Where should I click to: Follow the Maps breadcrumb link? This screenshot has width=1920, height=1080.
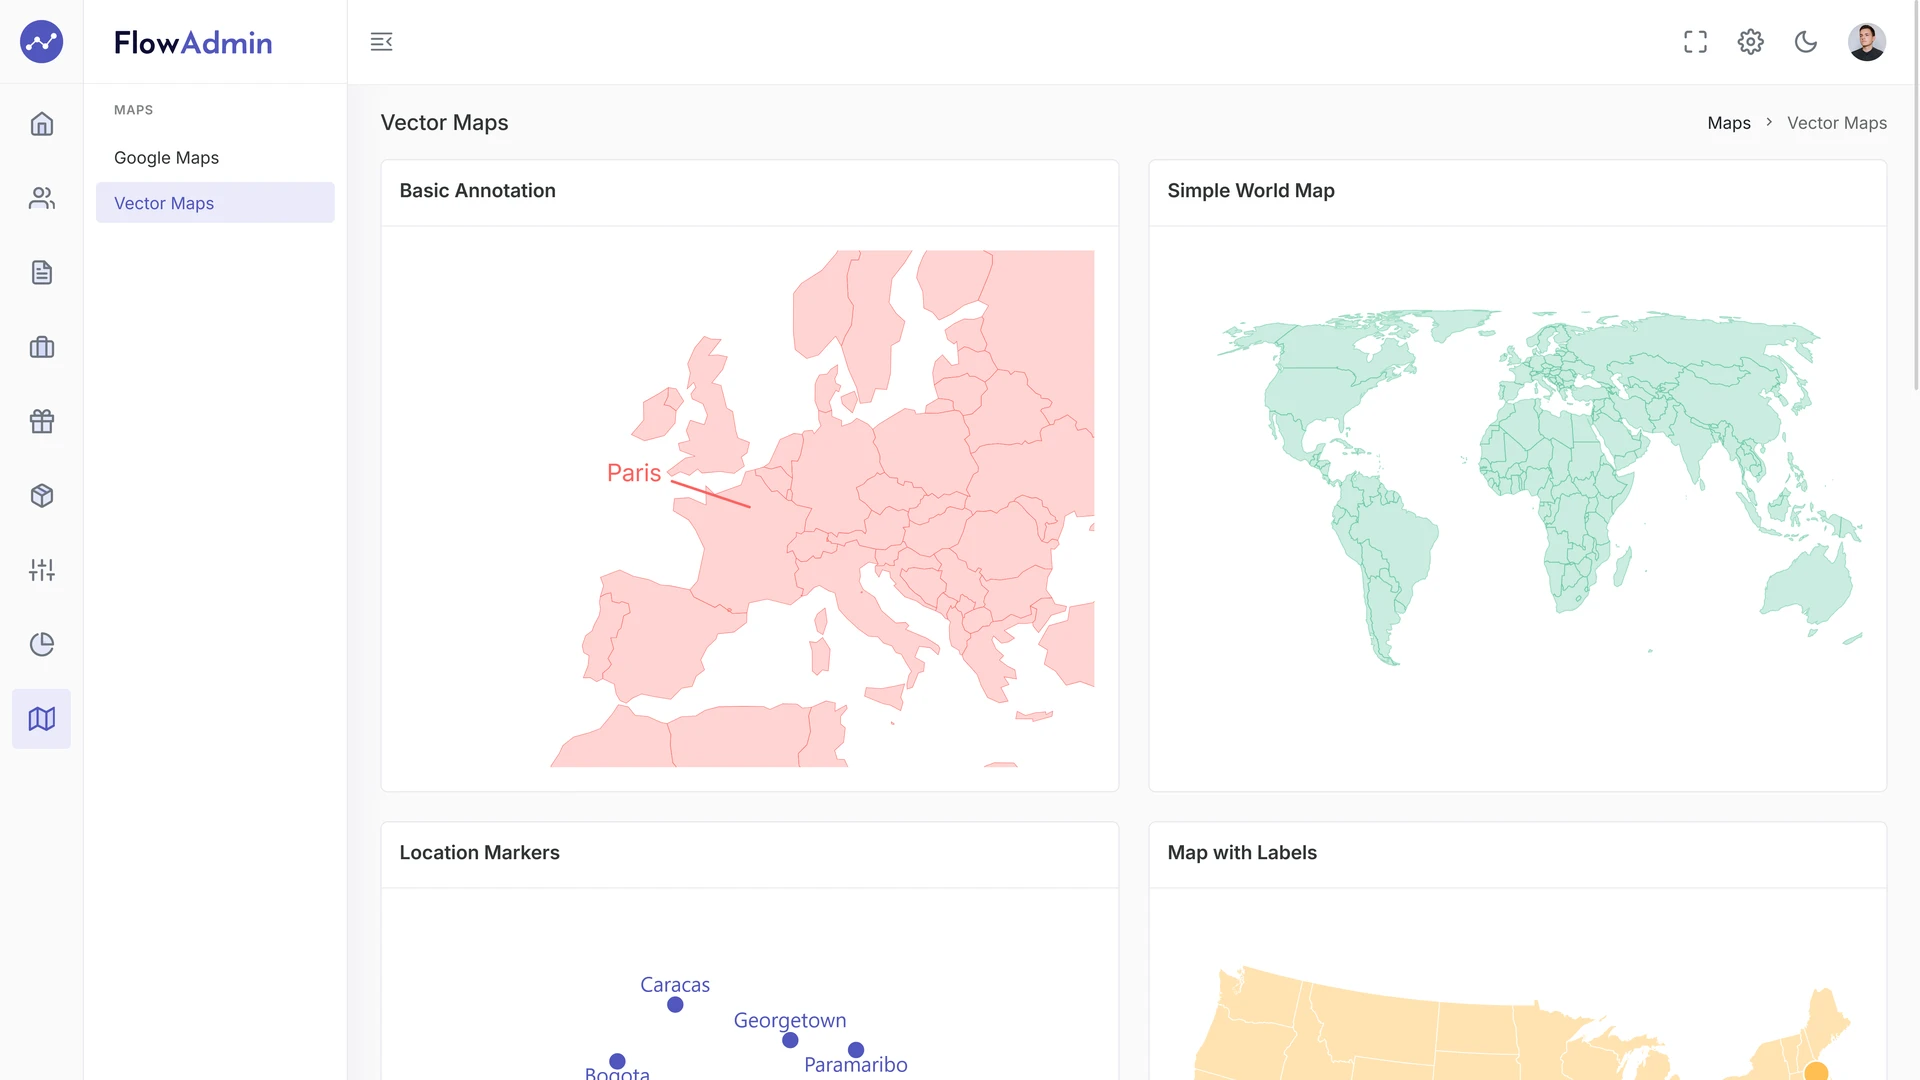(1729, 123)
